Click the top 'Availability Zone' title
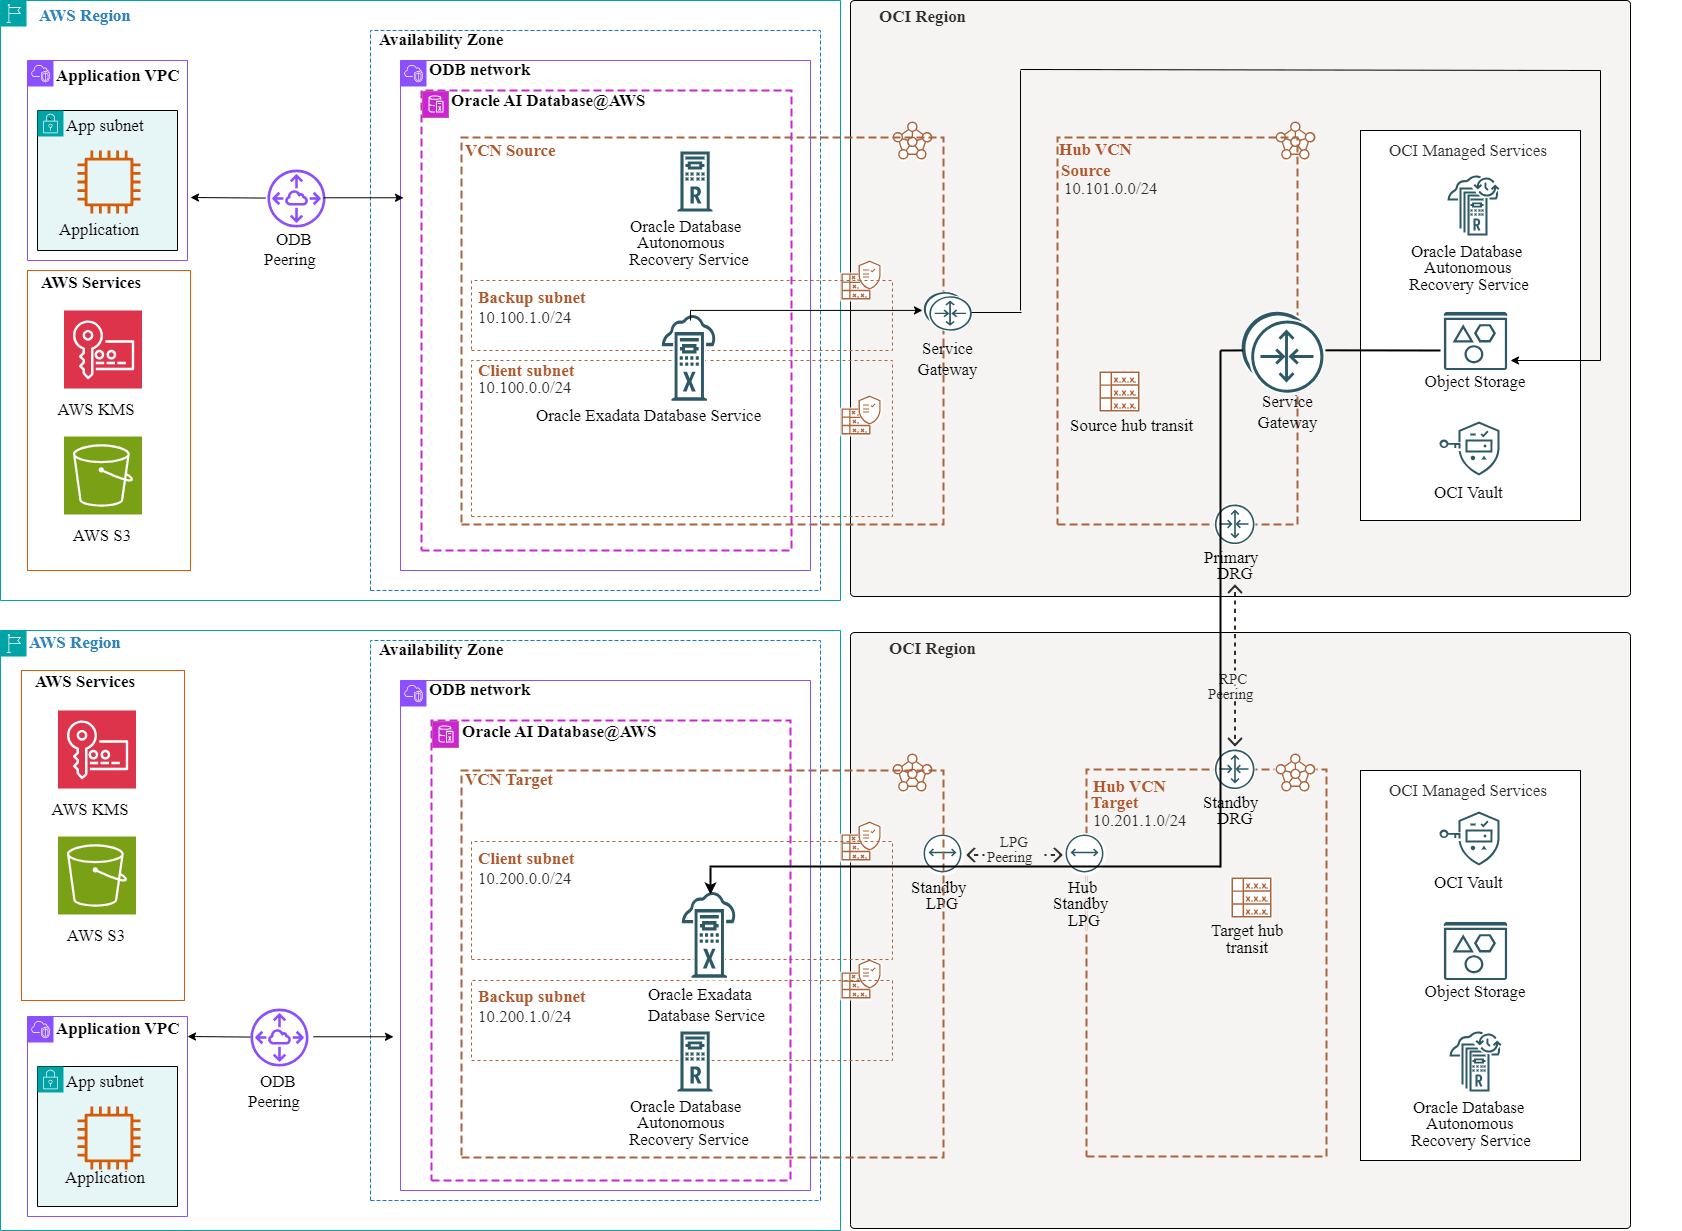1682x1231 pixels. 441,40
